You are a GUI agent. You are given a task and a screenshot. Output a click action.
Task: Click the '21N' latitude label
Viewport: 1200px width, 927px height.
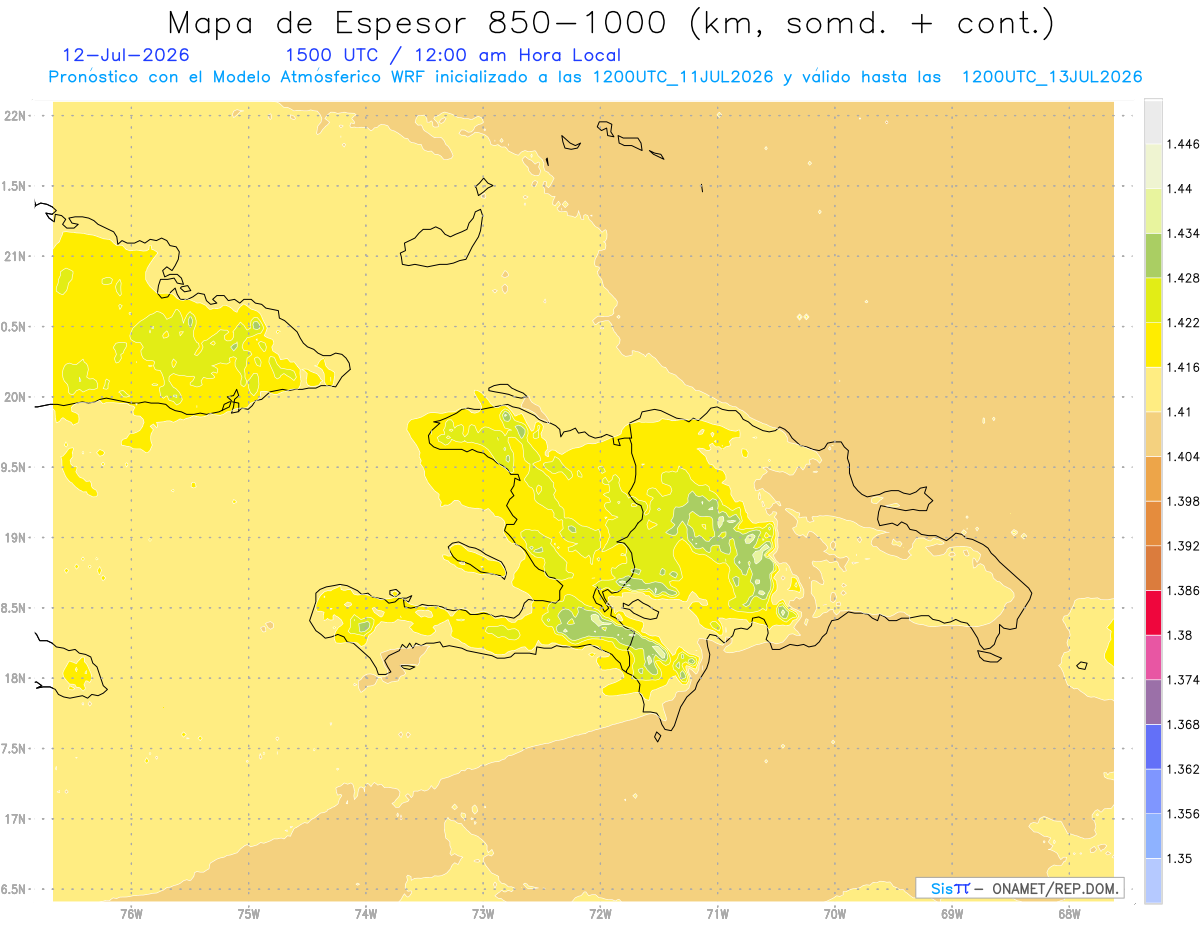pyautogui.click(x=15, y=256)
